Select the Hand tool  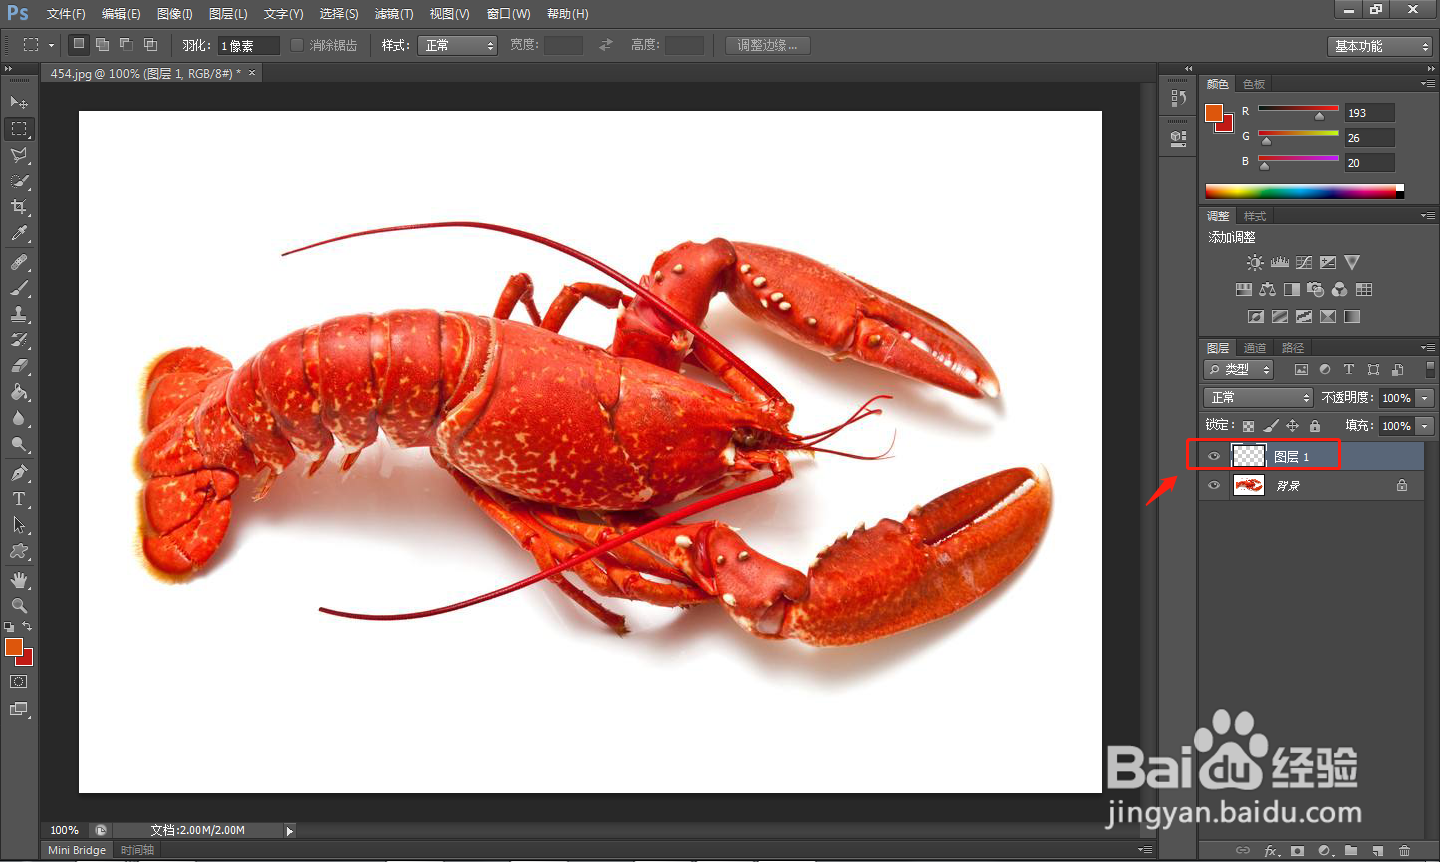click(19, 580)
